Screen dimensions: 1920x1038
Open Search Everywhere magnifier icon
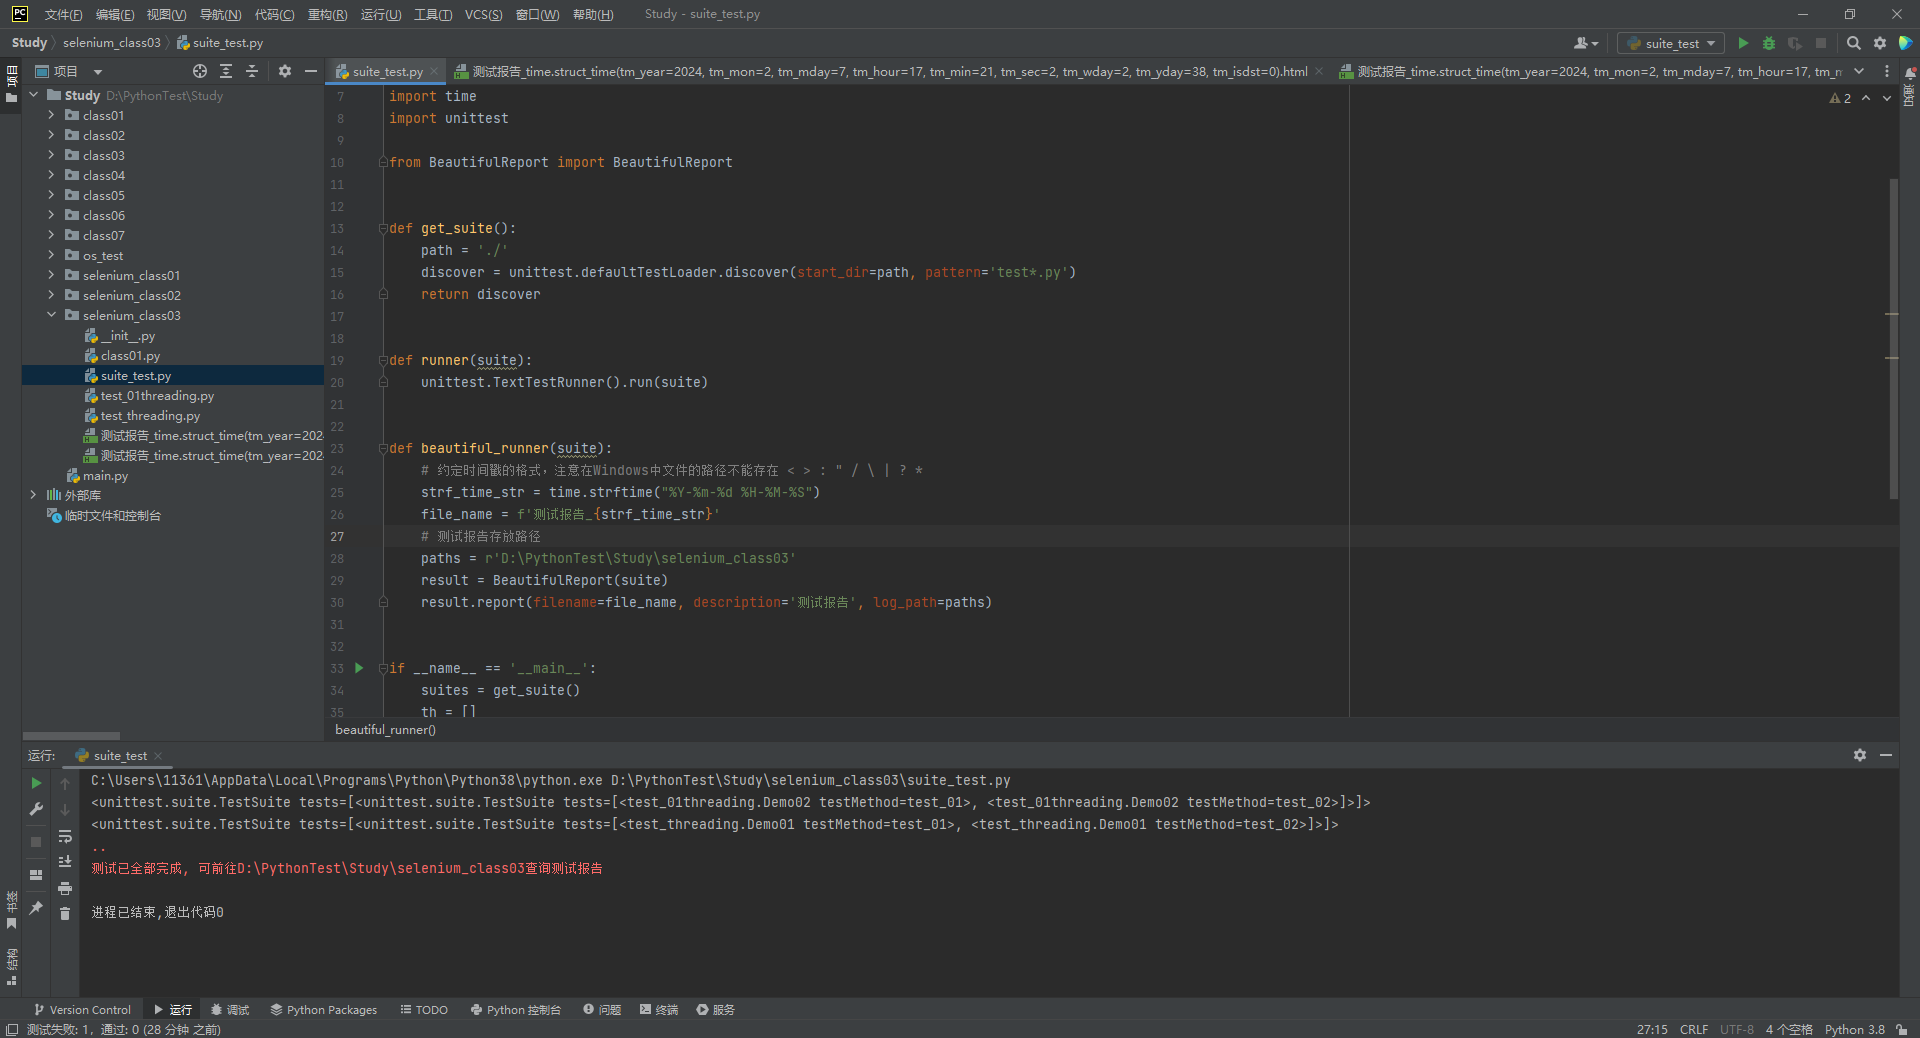point(1854,43)
